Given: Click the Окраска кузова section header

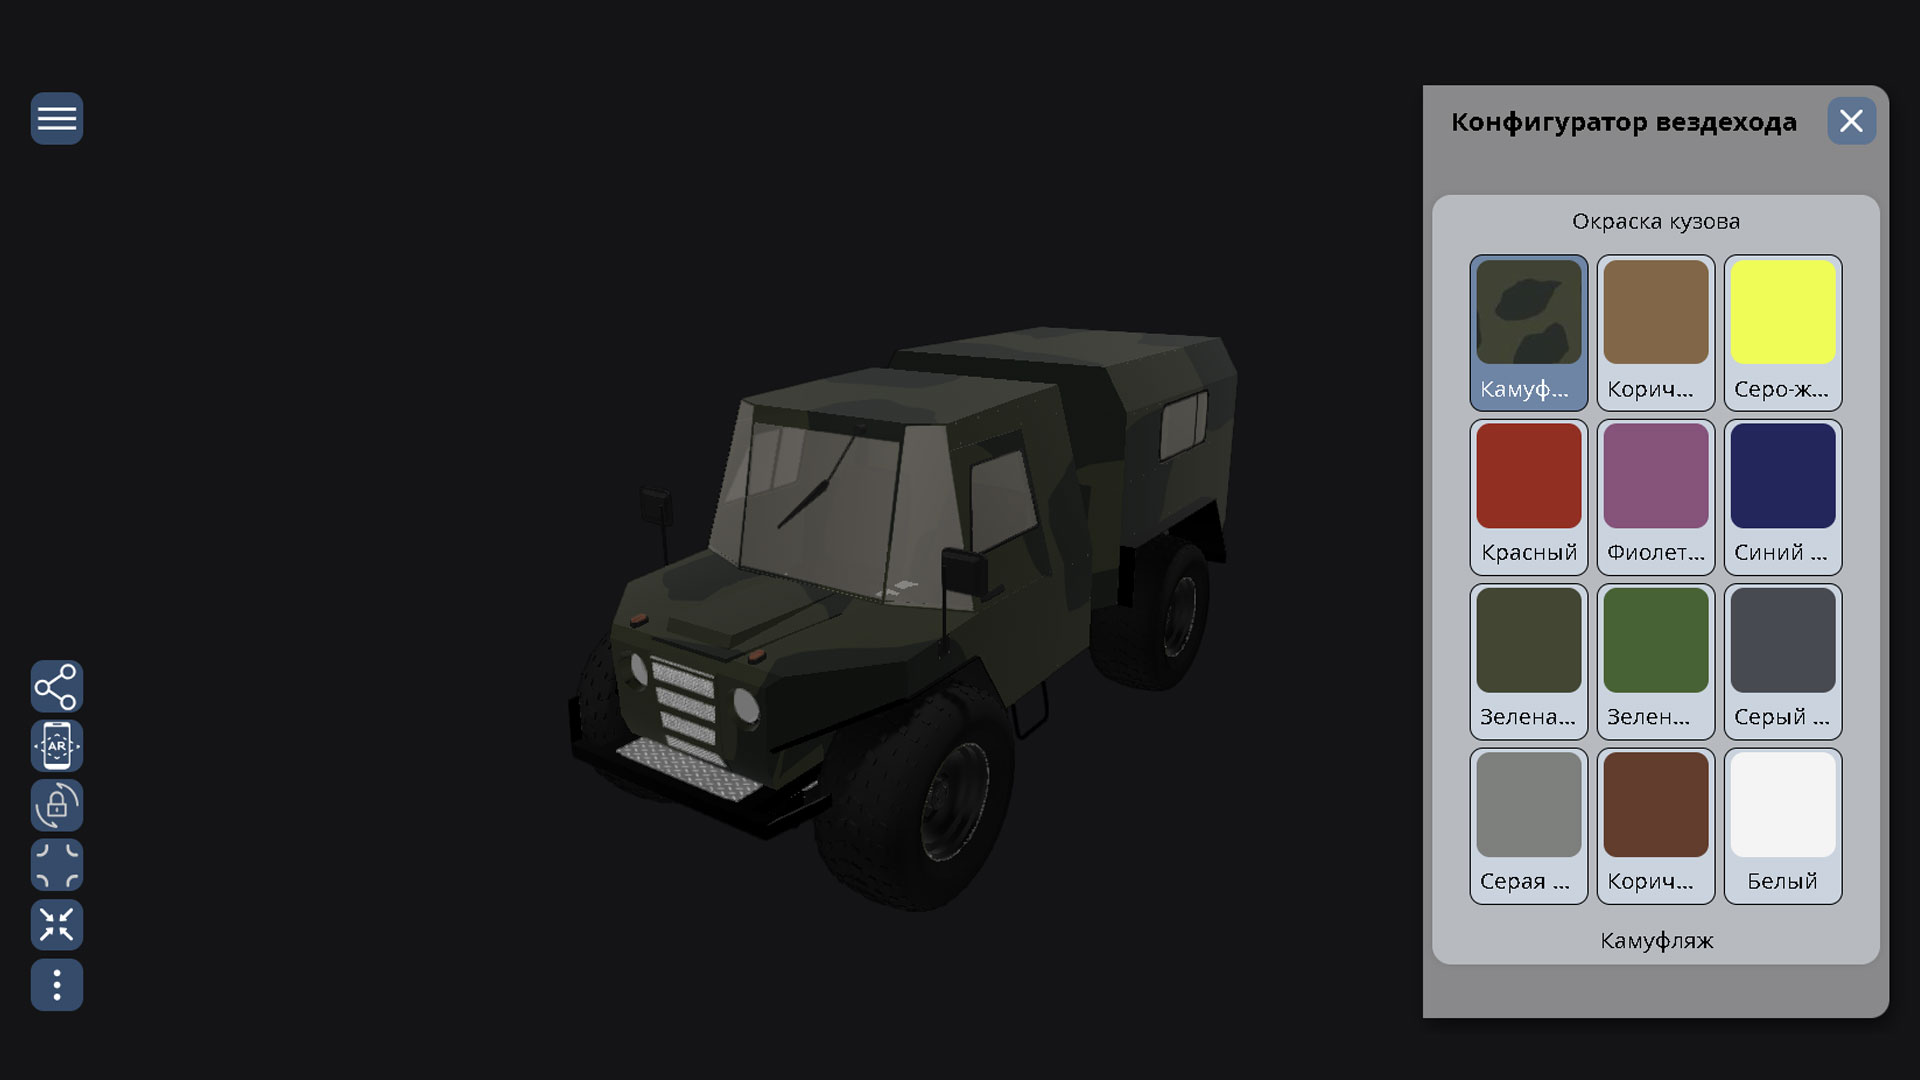Looking at the screenshot, I should (x=1656, y=221).
